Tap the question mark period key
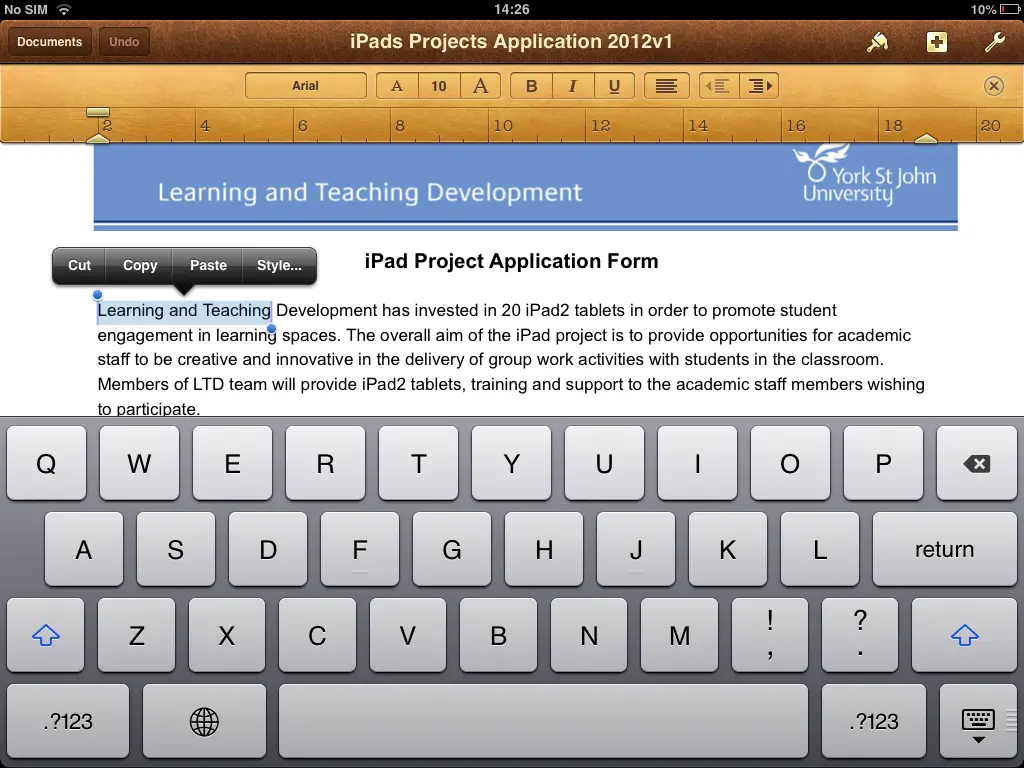Viewport: 1024px width, 768px height. coord(860,635)
